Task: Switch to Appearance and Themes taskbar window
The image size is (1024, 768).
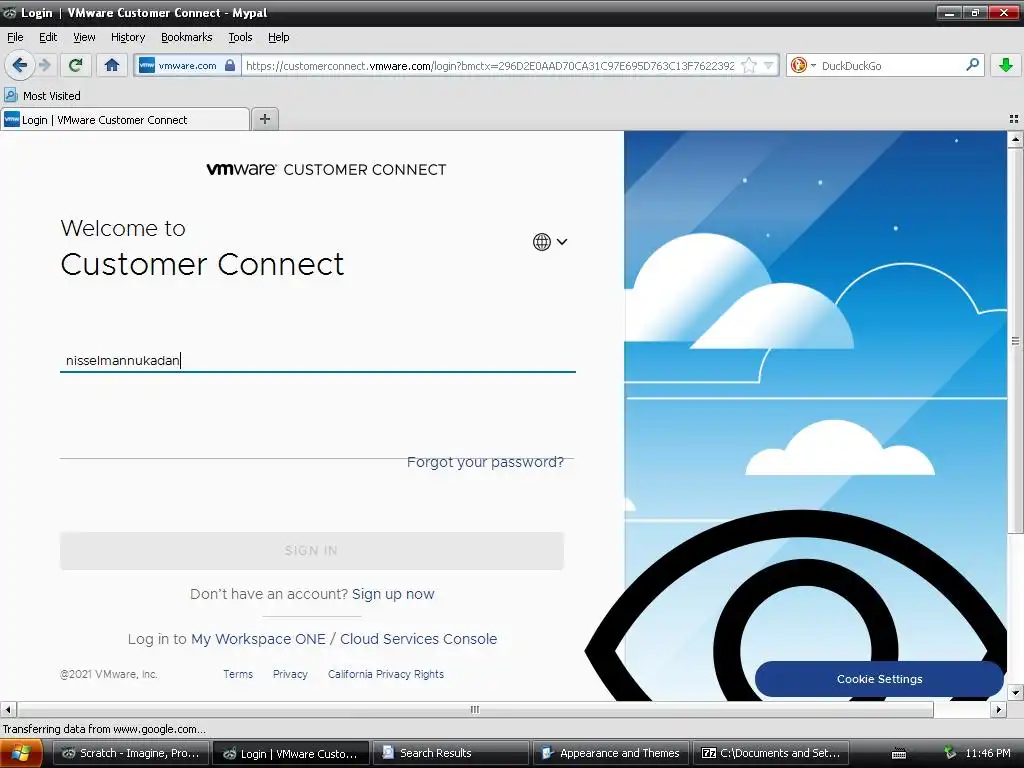Action: tap(612, 753)
